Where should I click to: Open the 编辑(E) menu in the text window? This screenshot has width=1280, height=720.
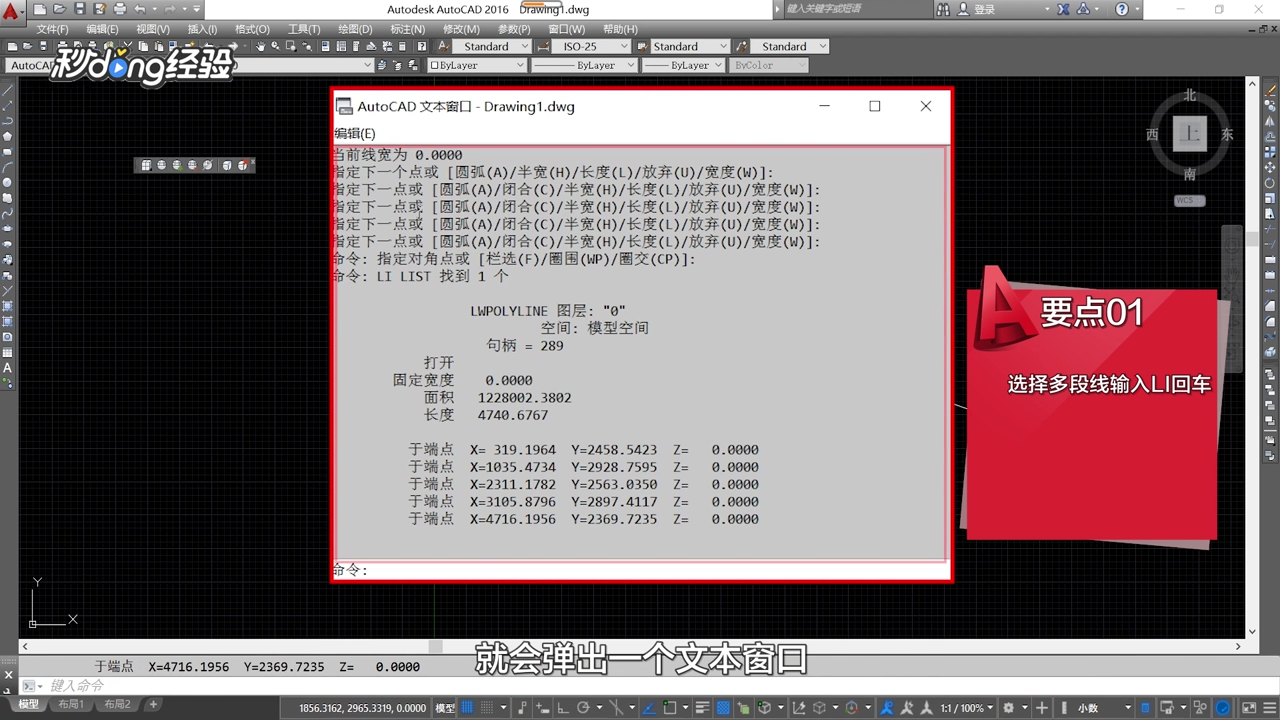click(354, 133)
